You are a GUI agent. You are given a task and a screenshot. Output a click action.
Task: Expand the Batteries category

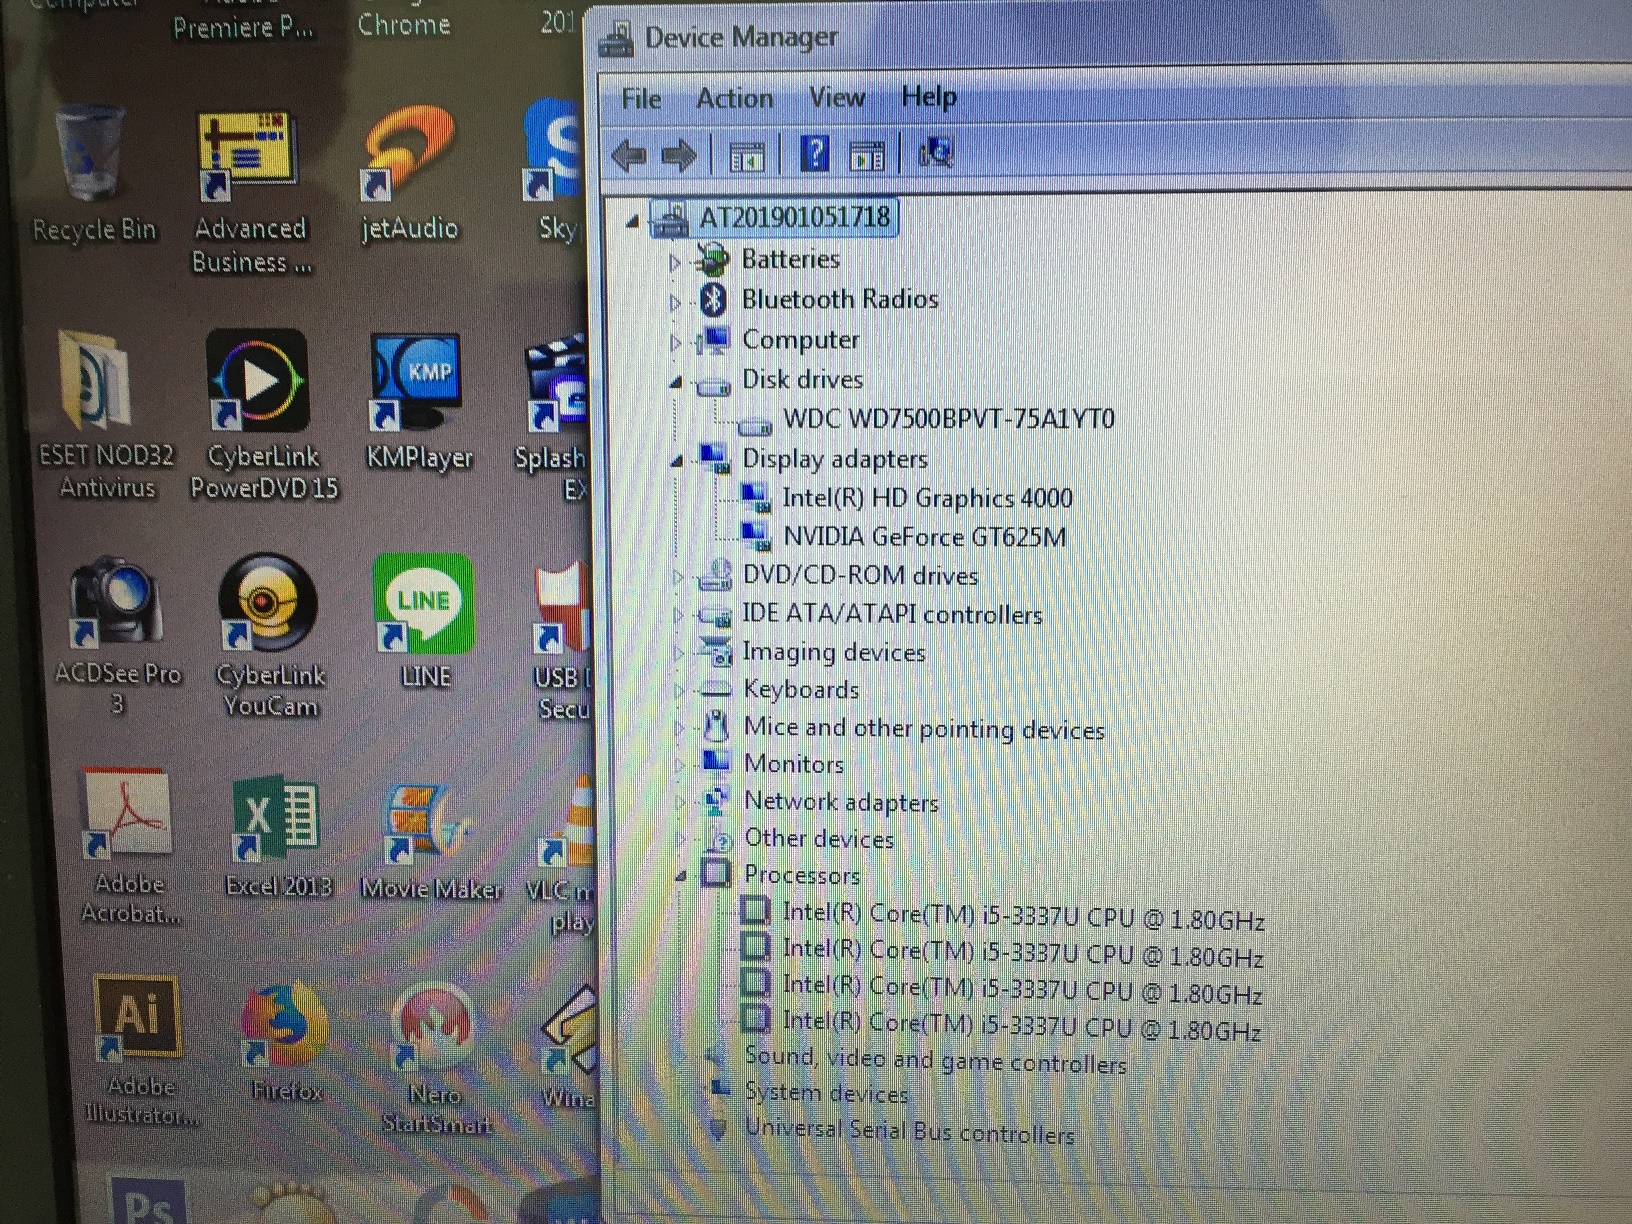pos(675,262)
